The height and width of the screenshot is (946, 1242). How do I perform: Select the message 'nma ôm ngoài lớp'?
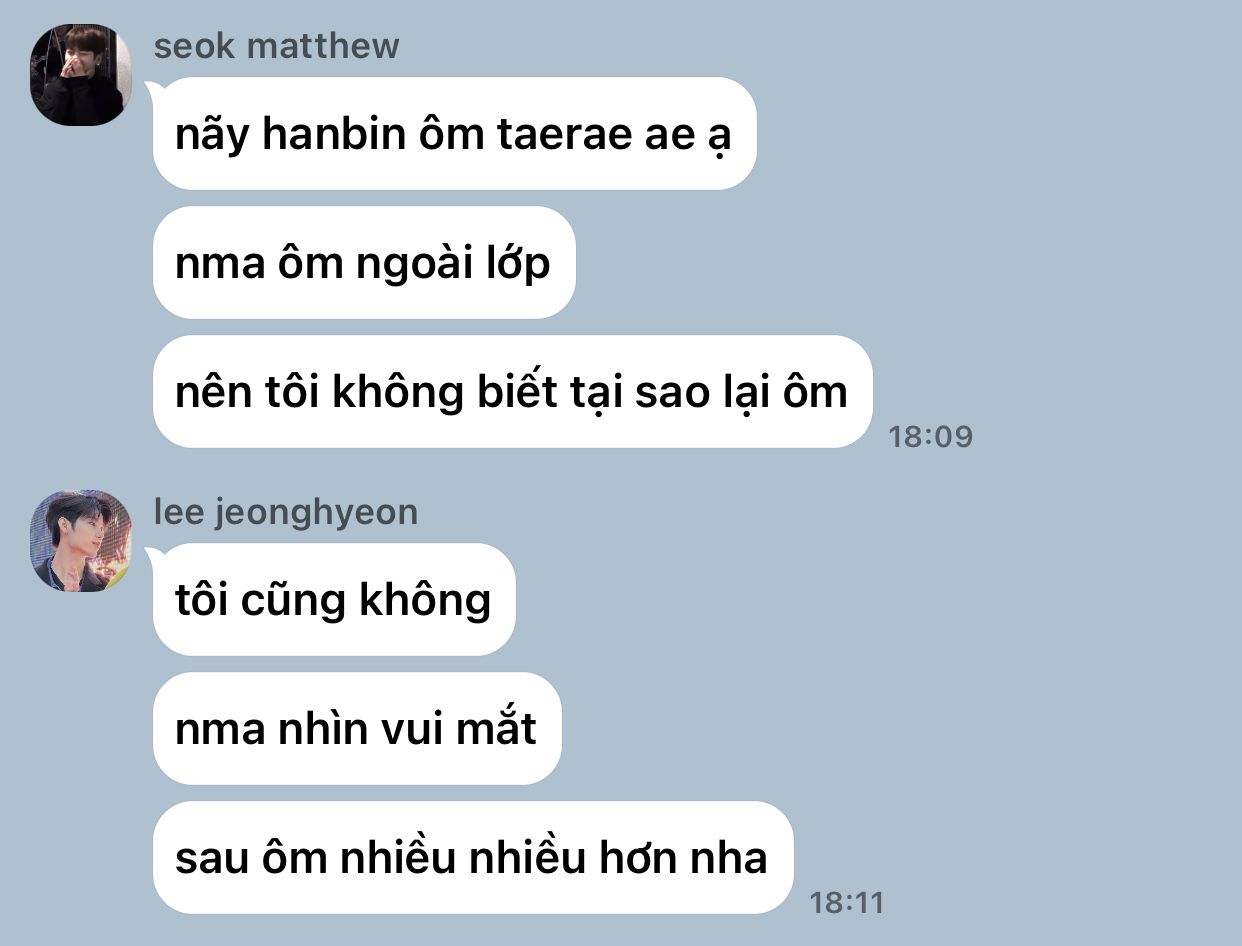(364, 262)
